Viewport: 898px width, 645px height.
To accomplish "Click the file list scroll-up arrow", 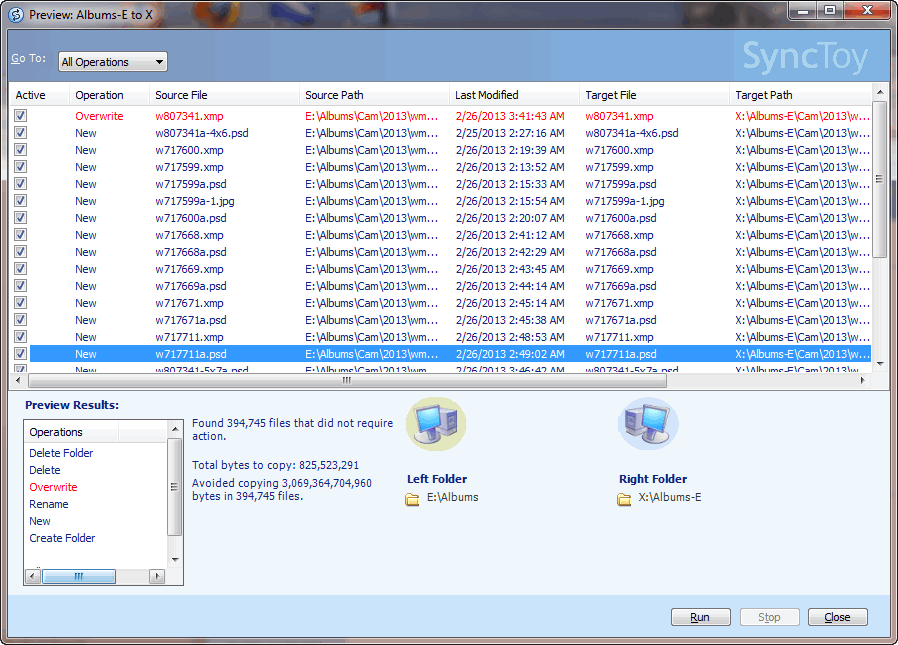I will (880, 92).
